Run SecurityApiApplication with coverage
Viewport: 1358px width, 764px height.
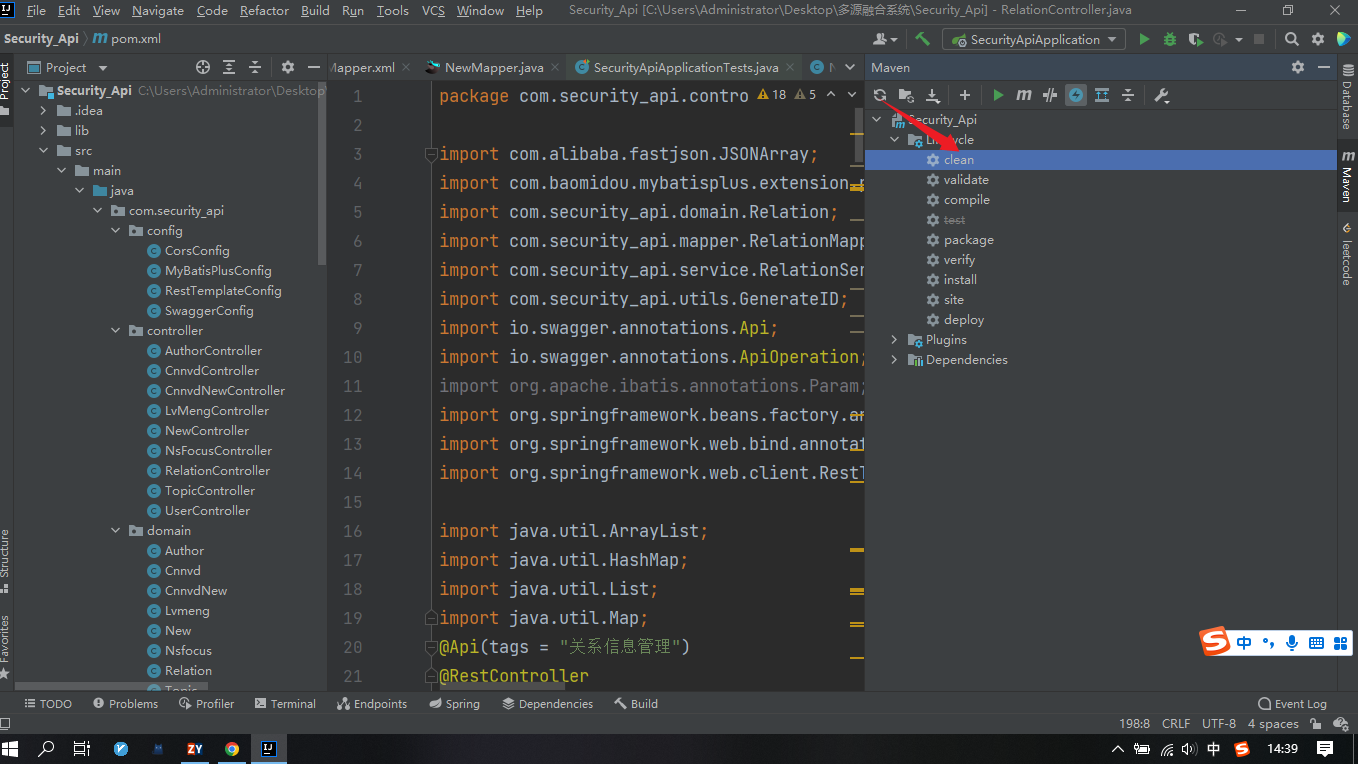click(x=1195, y=39)
